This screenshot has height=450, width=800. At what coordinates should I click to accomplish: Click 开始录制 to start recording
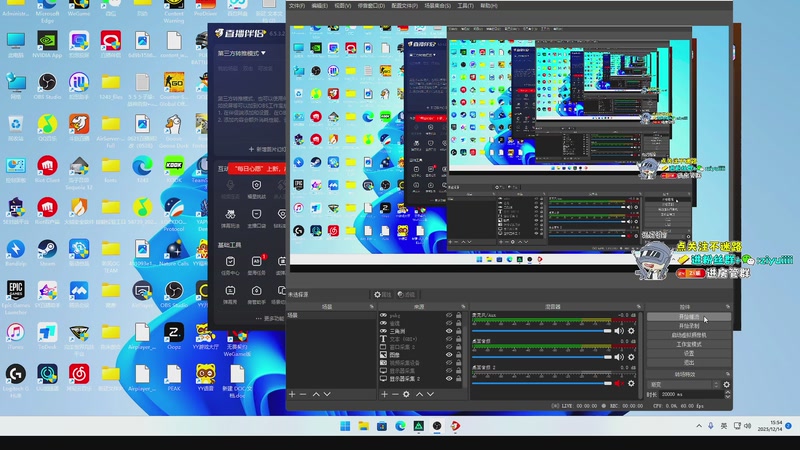coord(689,326)
